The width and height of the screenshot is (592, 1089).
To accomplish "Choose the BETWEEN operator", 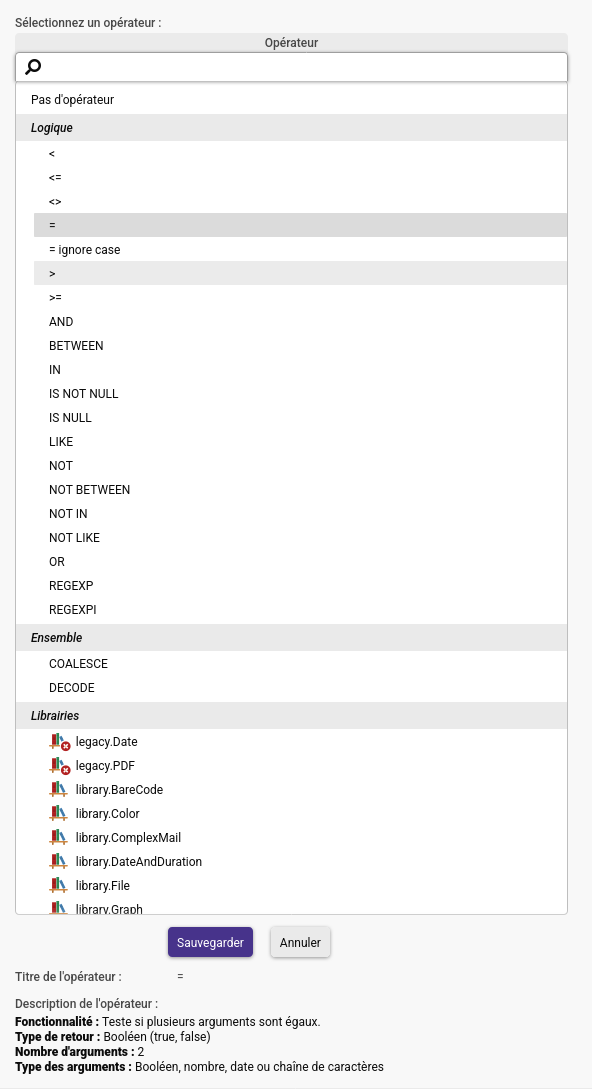I will click(300, 346).
